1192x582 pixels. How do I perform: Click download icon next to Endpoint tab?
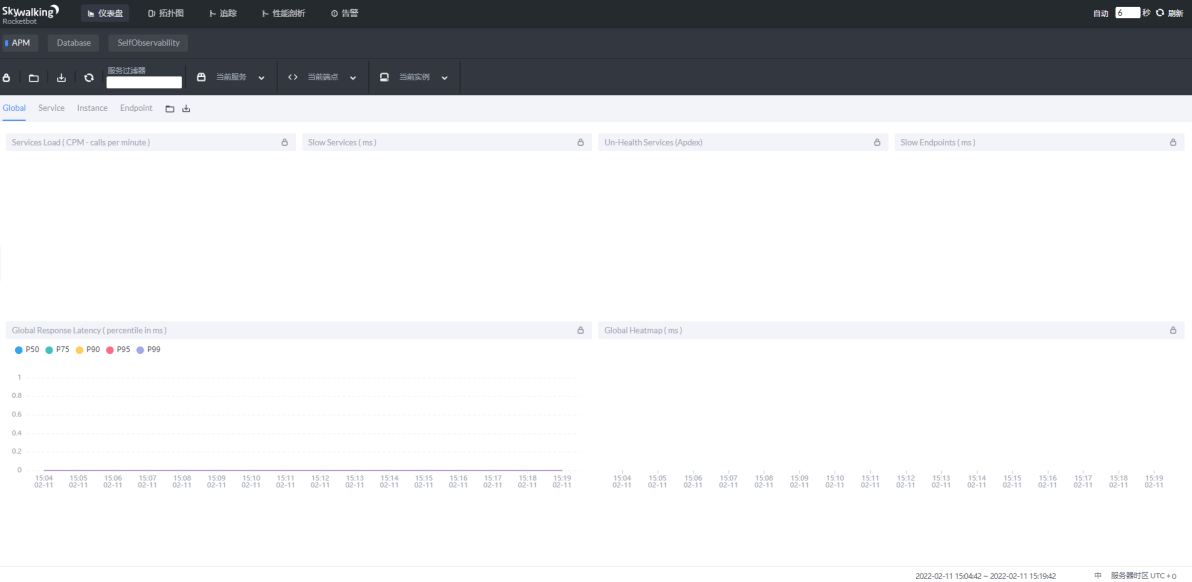click(186, 109)
